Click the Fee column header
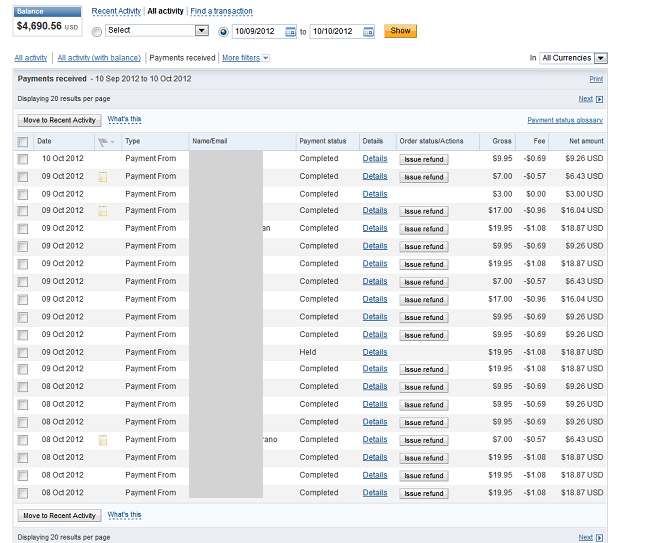661x543 pixels. (539, 141)
